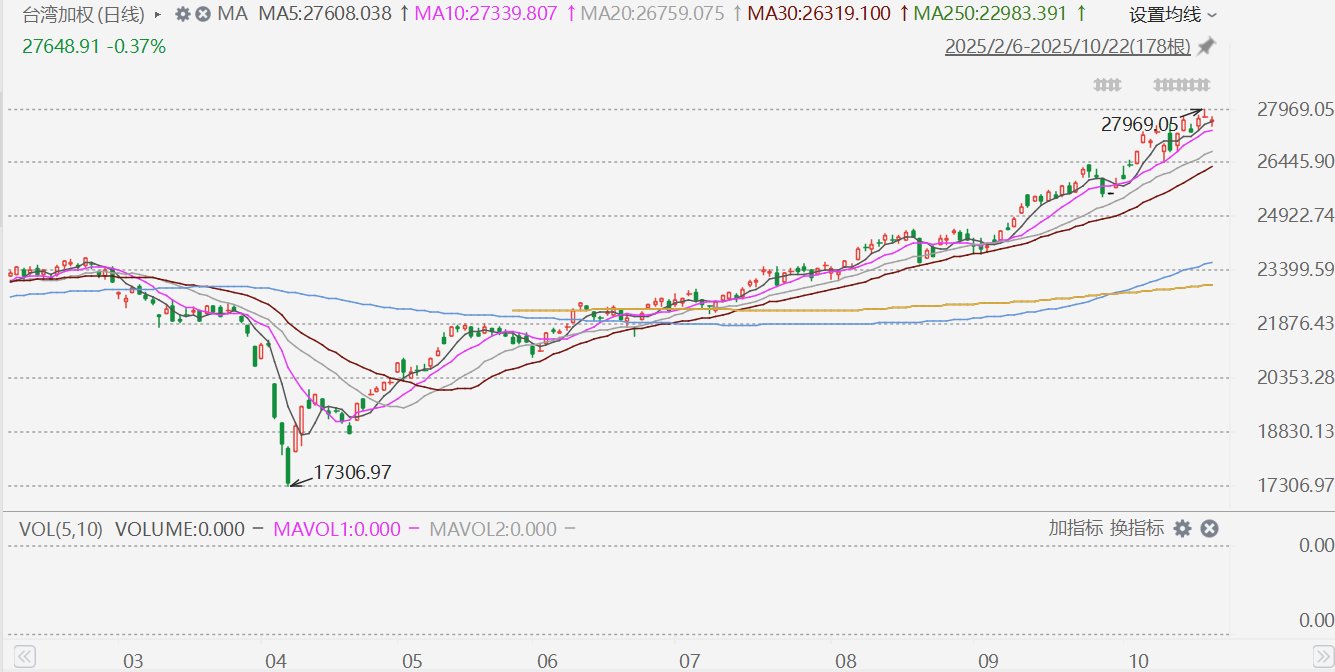Click the MAVOL1 label in volume panel
The width and height of the screenshot is (1335, 672).
(337, 530)
